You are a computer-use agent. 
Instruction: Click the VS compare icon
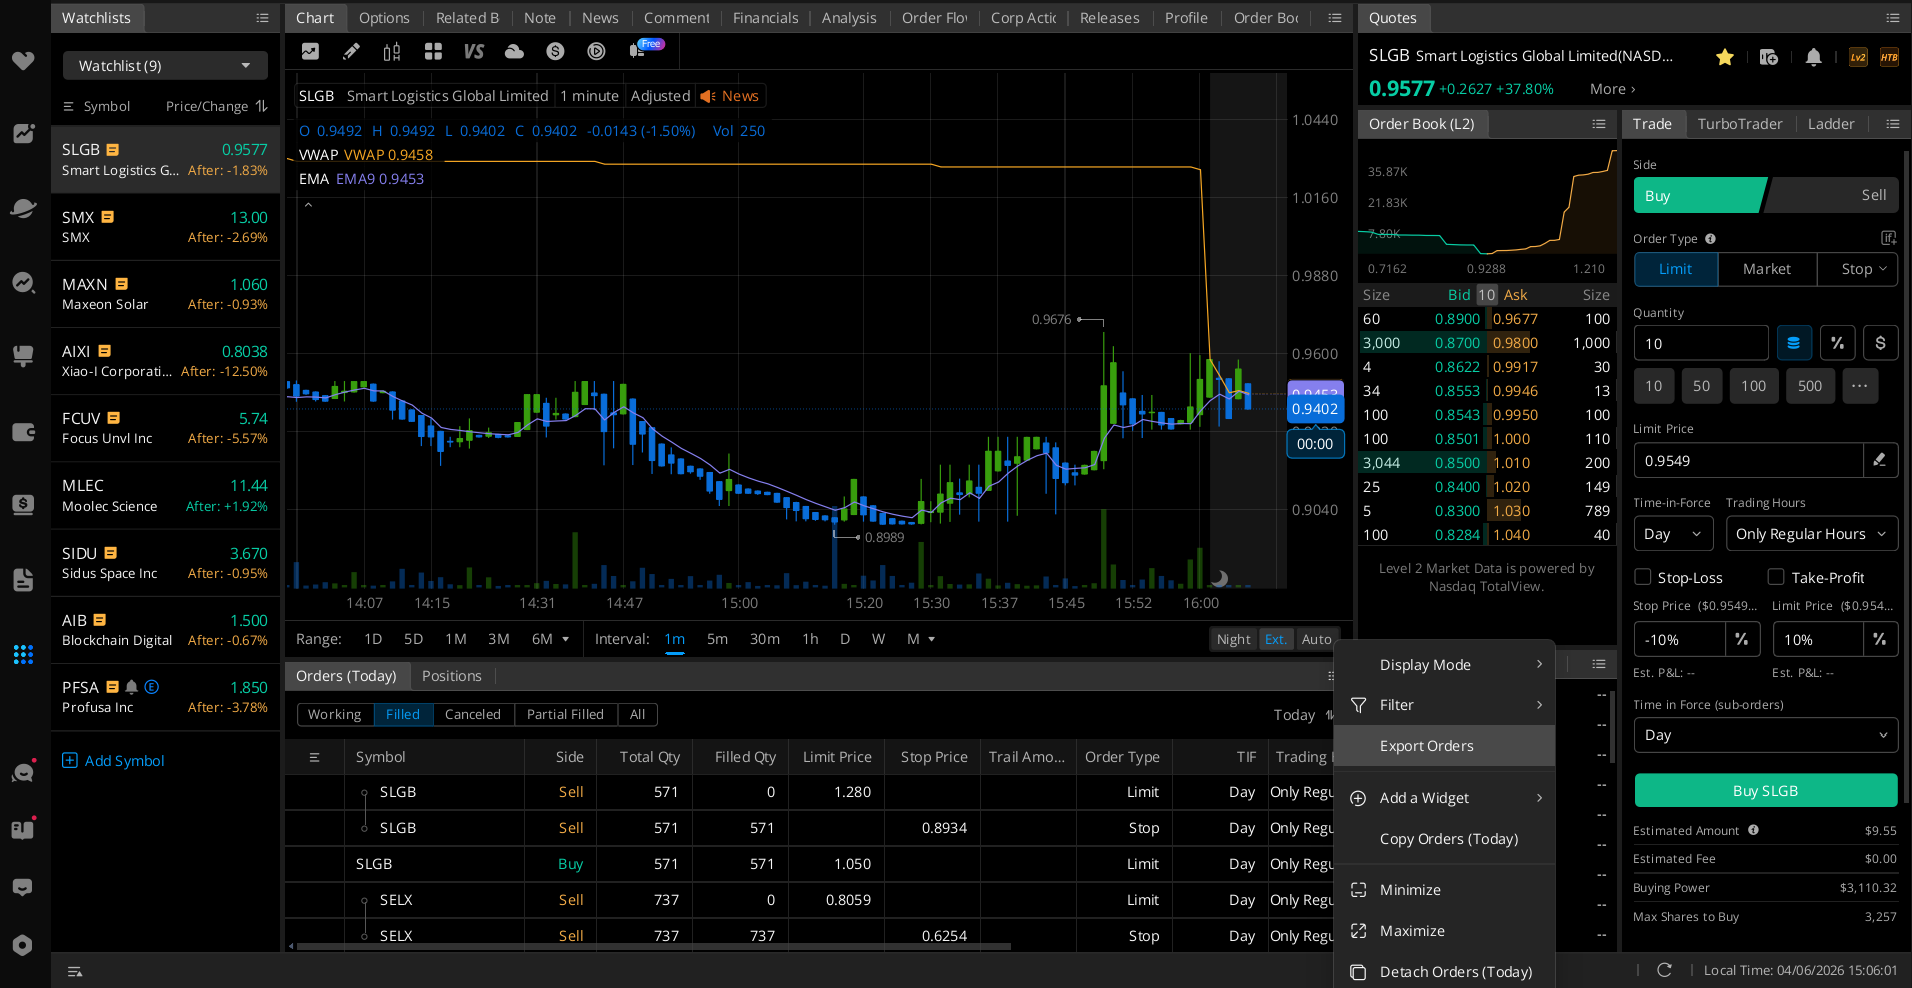pyautogui.click(x=474, y=52)
